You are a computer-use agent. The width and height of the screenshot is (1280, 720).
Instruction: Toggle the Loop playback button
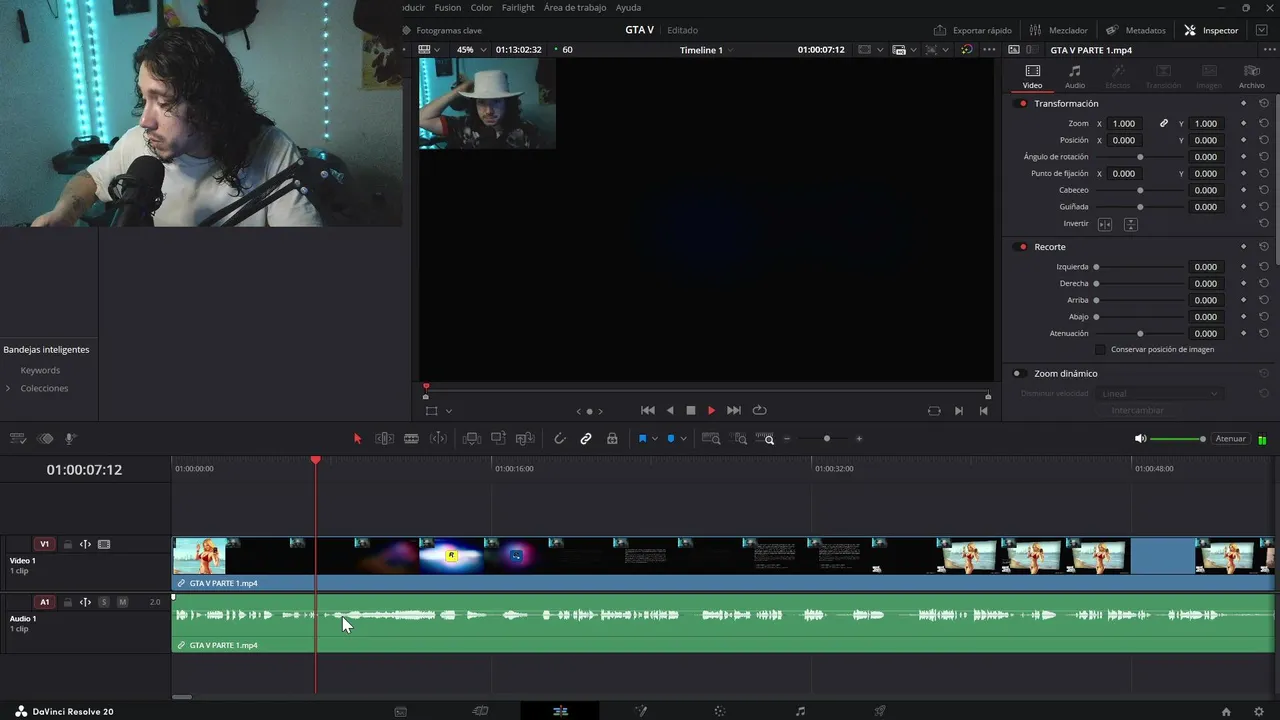tap(760, 410)
